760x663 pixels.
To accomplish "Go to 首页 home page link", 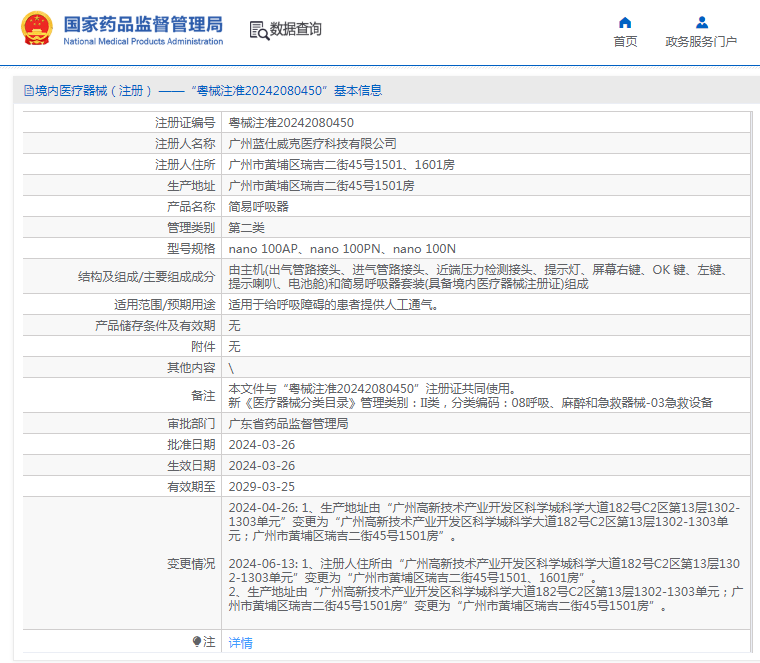I will pyautogui.click(x=625, y=42).
